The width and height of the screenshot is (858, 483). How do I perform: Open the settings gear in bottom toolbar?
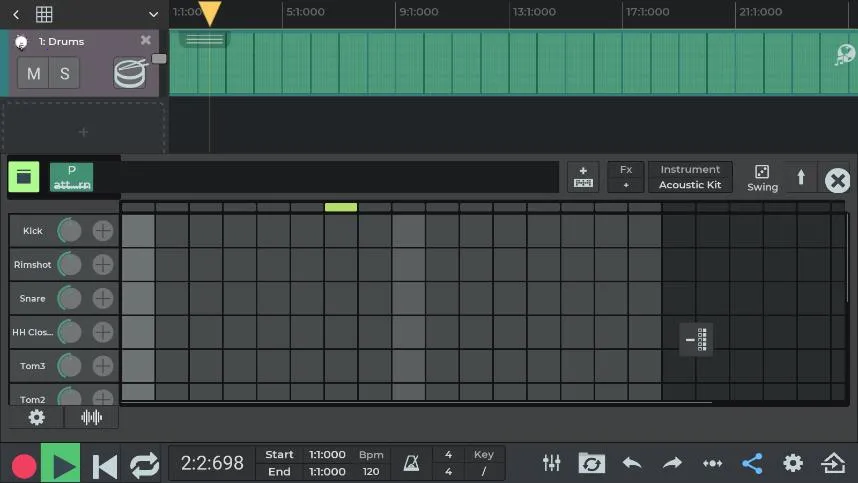[793, 463]
